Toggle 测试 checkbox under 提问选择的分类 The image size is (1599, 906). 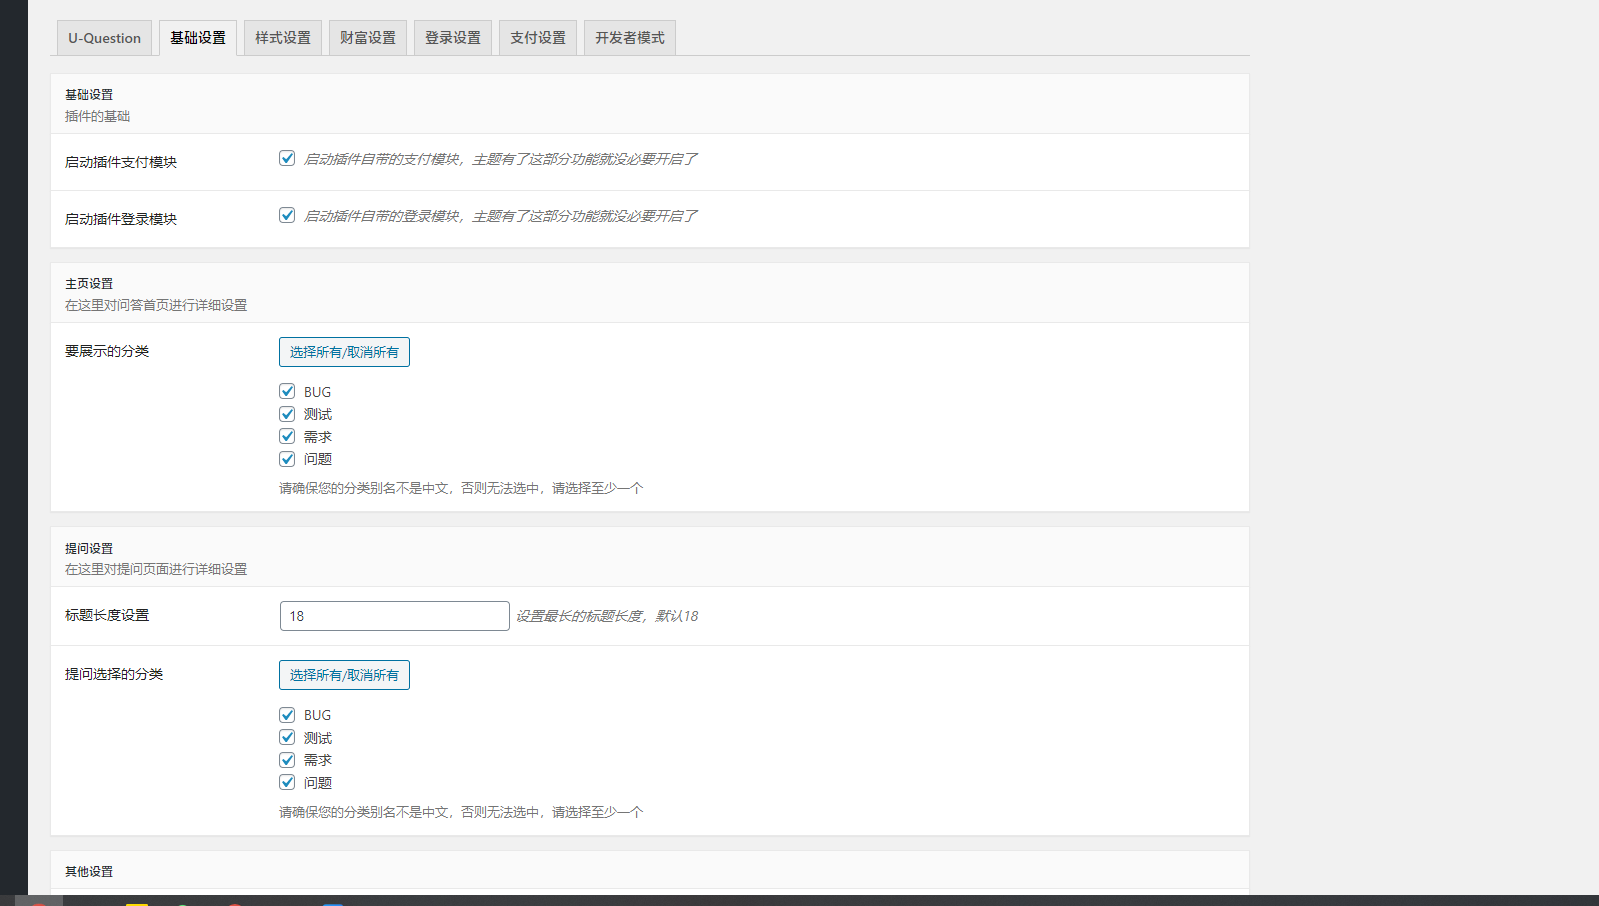(287, 737)
